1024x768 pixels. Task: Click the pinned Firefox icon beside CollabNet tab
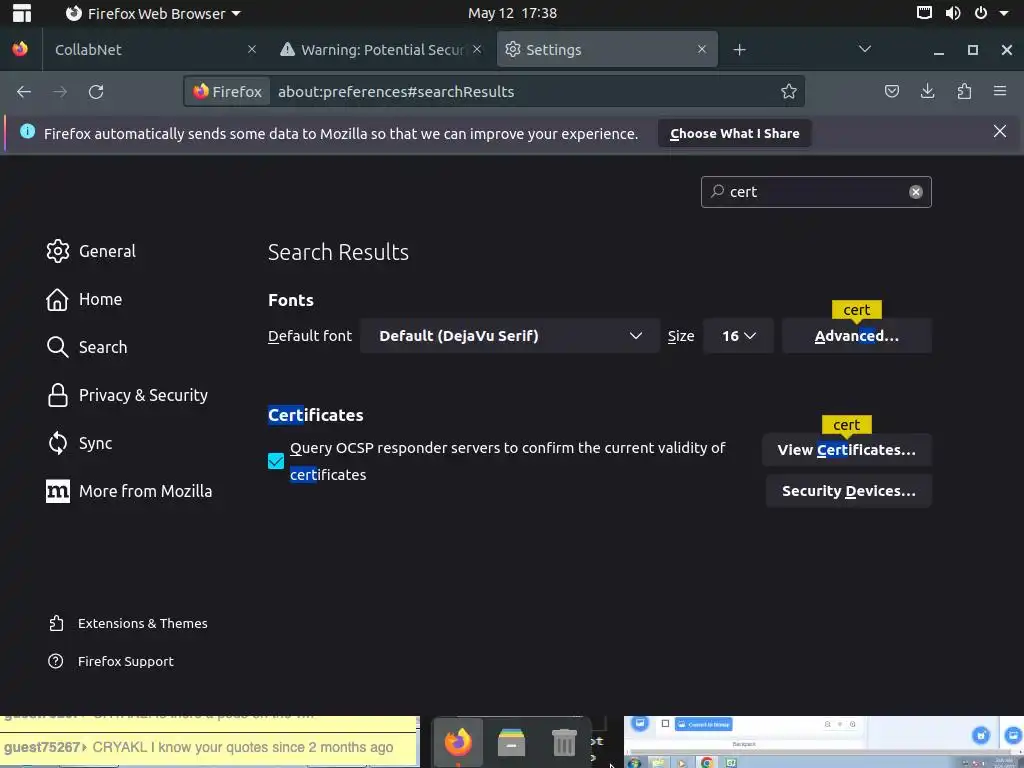tap(20, 49)
